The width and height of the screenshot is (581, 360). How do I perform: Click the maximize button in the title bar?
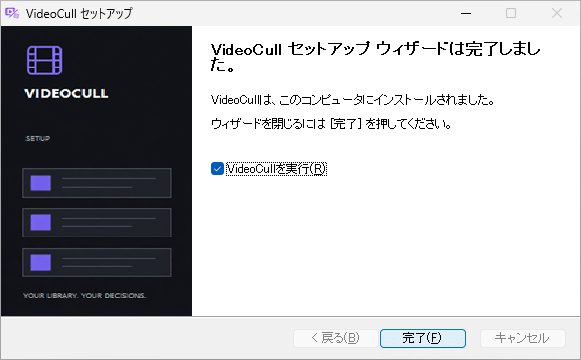coord(511,13)
